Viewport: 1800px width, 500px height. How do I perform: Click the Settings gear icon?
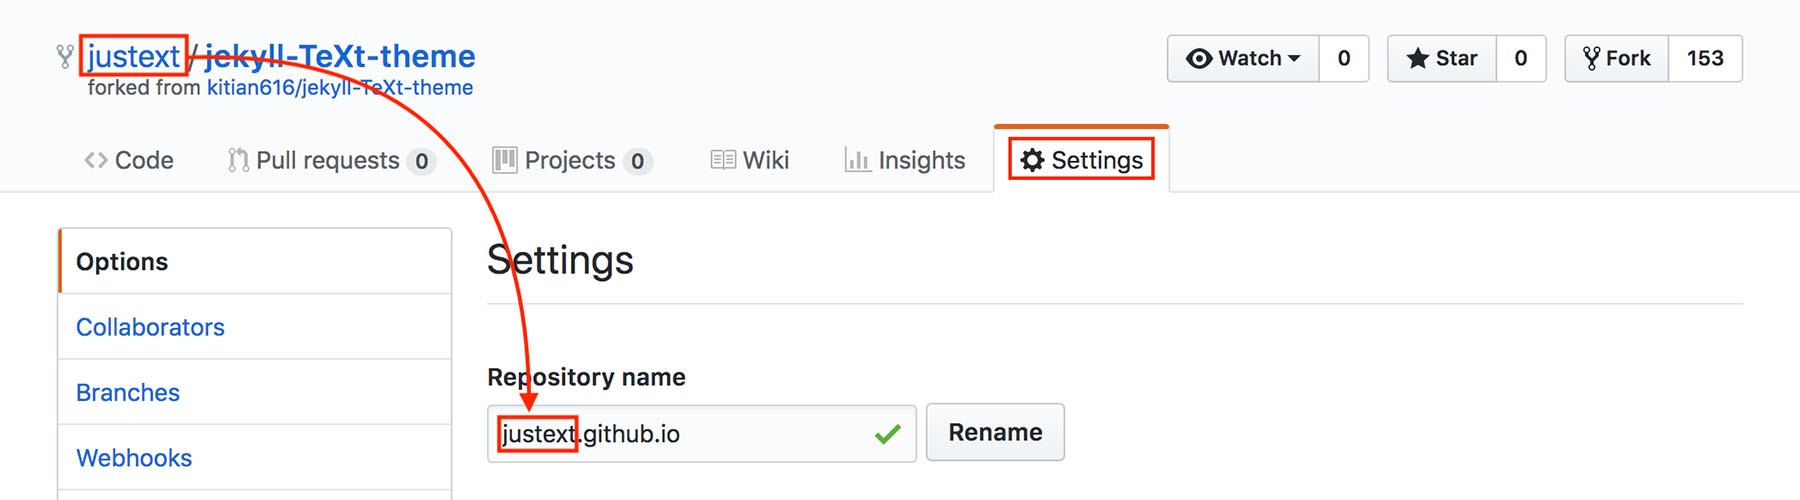point(1032,160)
